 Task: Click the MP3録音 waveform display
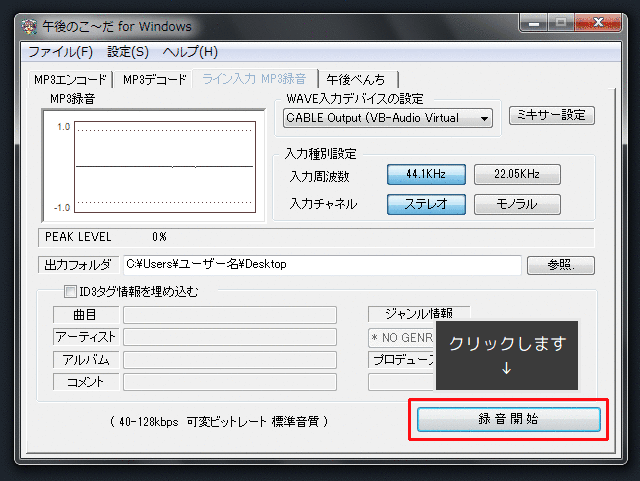click(x=148, y=165)
